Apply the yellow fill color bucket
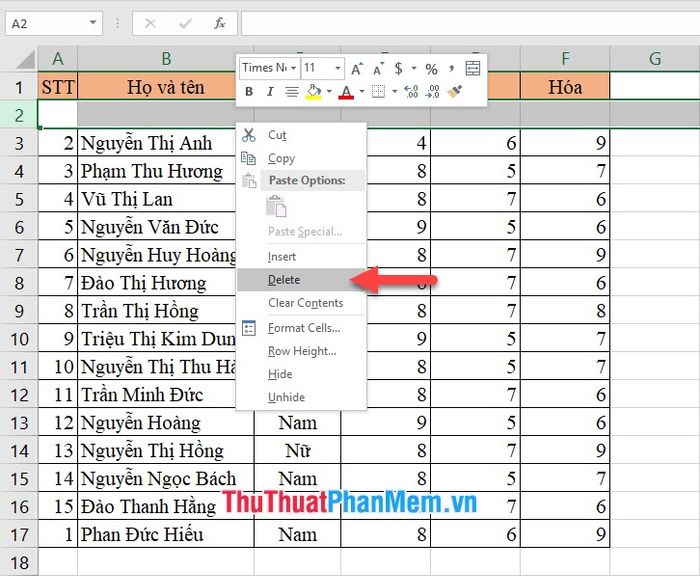The height and width of the screenshot is (576, 700). point(313,92)
